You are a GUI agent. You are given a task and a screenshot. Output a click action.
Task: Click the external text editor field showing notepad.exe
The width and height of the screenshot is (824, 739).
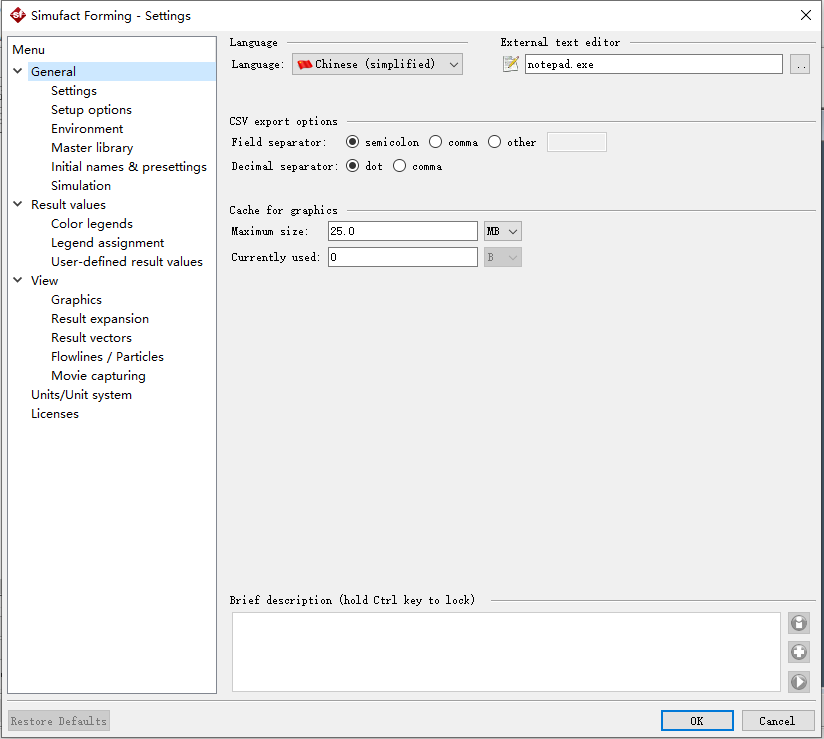654,64
